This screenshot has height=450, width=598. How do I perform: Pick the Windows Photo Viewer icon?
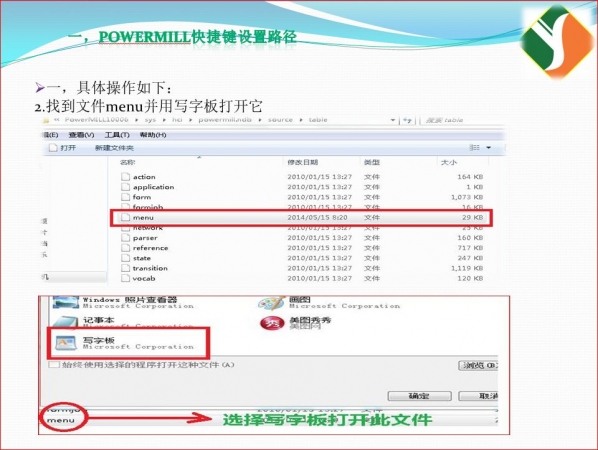tap(66, 302)
